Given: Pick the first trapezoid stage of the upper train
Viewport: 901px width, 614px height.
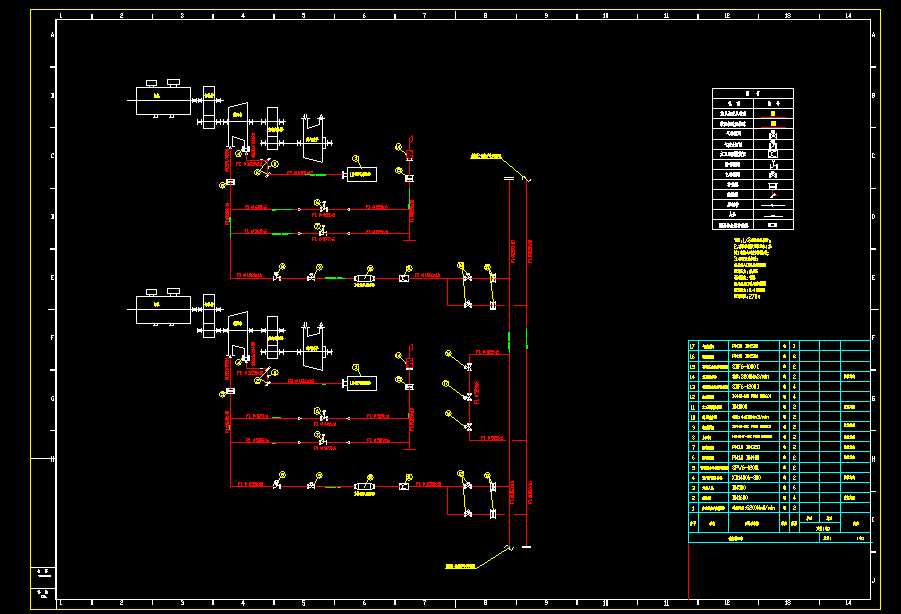Looking at the screenshot, I should coord(238,125).
